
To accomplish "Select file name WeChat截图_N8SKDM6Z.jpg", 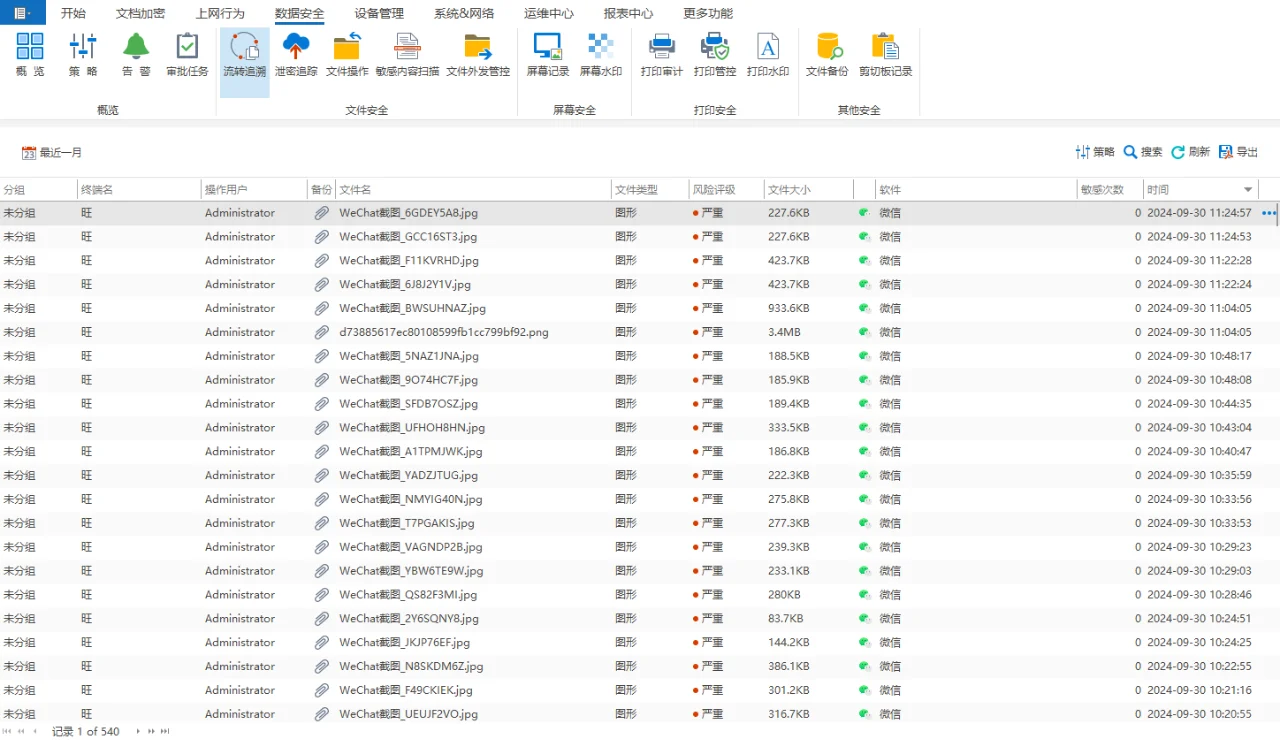I will click(411, 666).
